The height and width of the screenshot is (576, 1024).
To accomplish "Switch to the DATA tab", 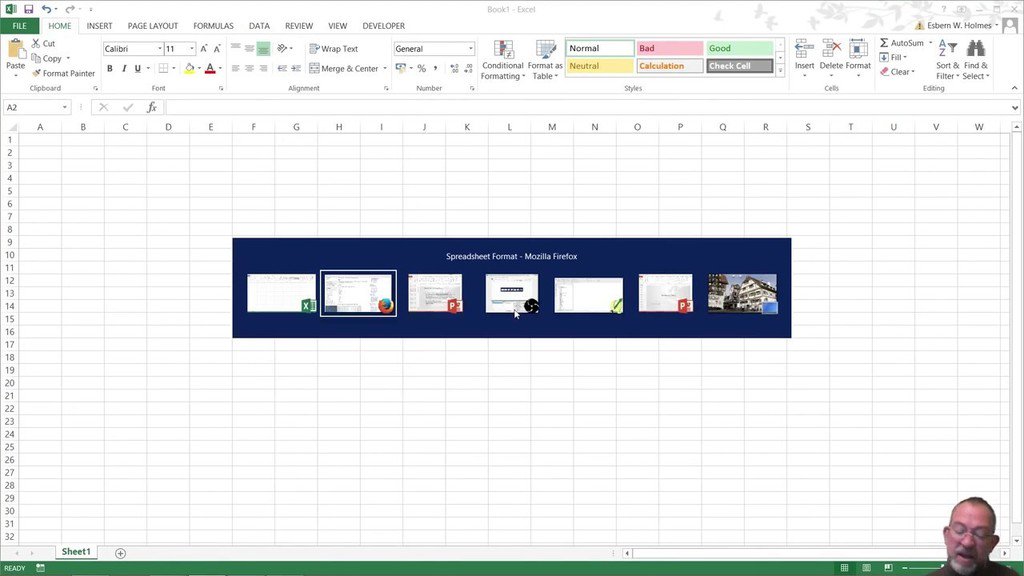I will (x=259, y=26).
